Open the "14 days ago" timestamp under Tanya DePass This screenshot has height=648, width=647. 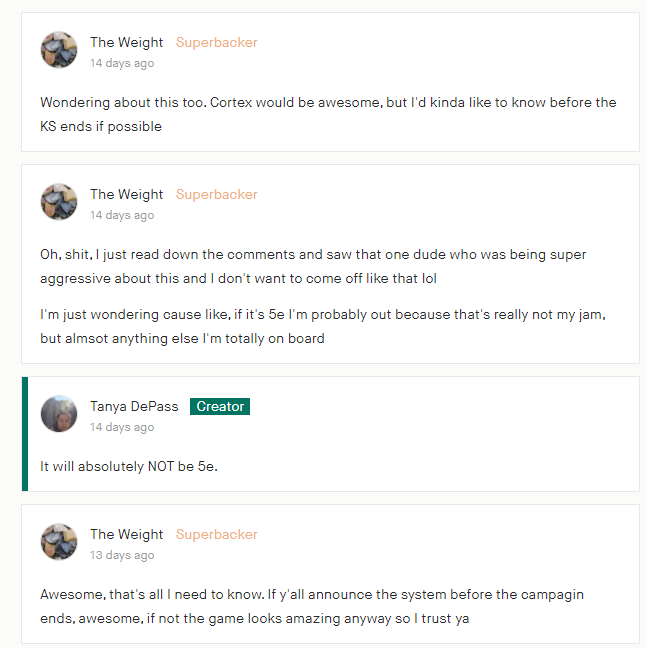[x=122, y=427]
